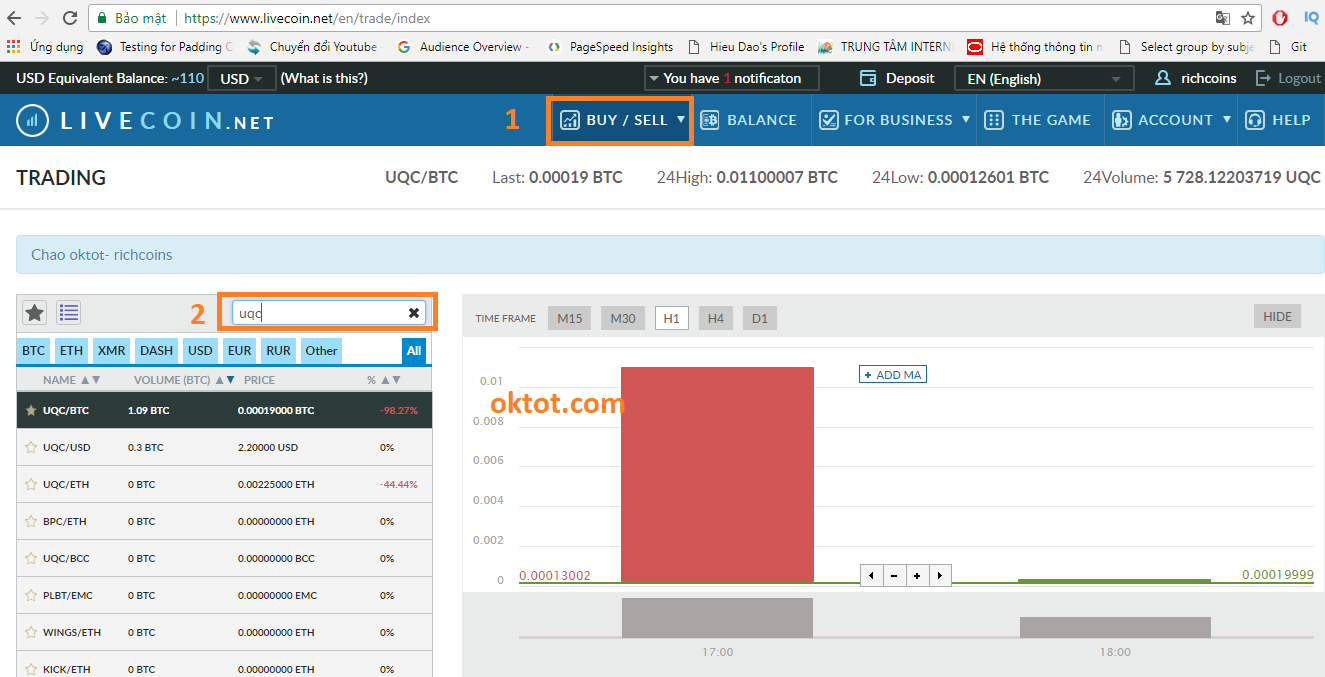The image size is (1325, 677).
Task: Select the BTC market tab
Action: 34,350
